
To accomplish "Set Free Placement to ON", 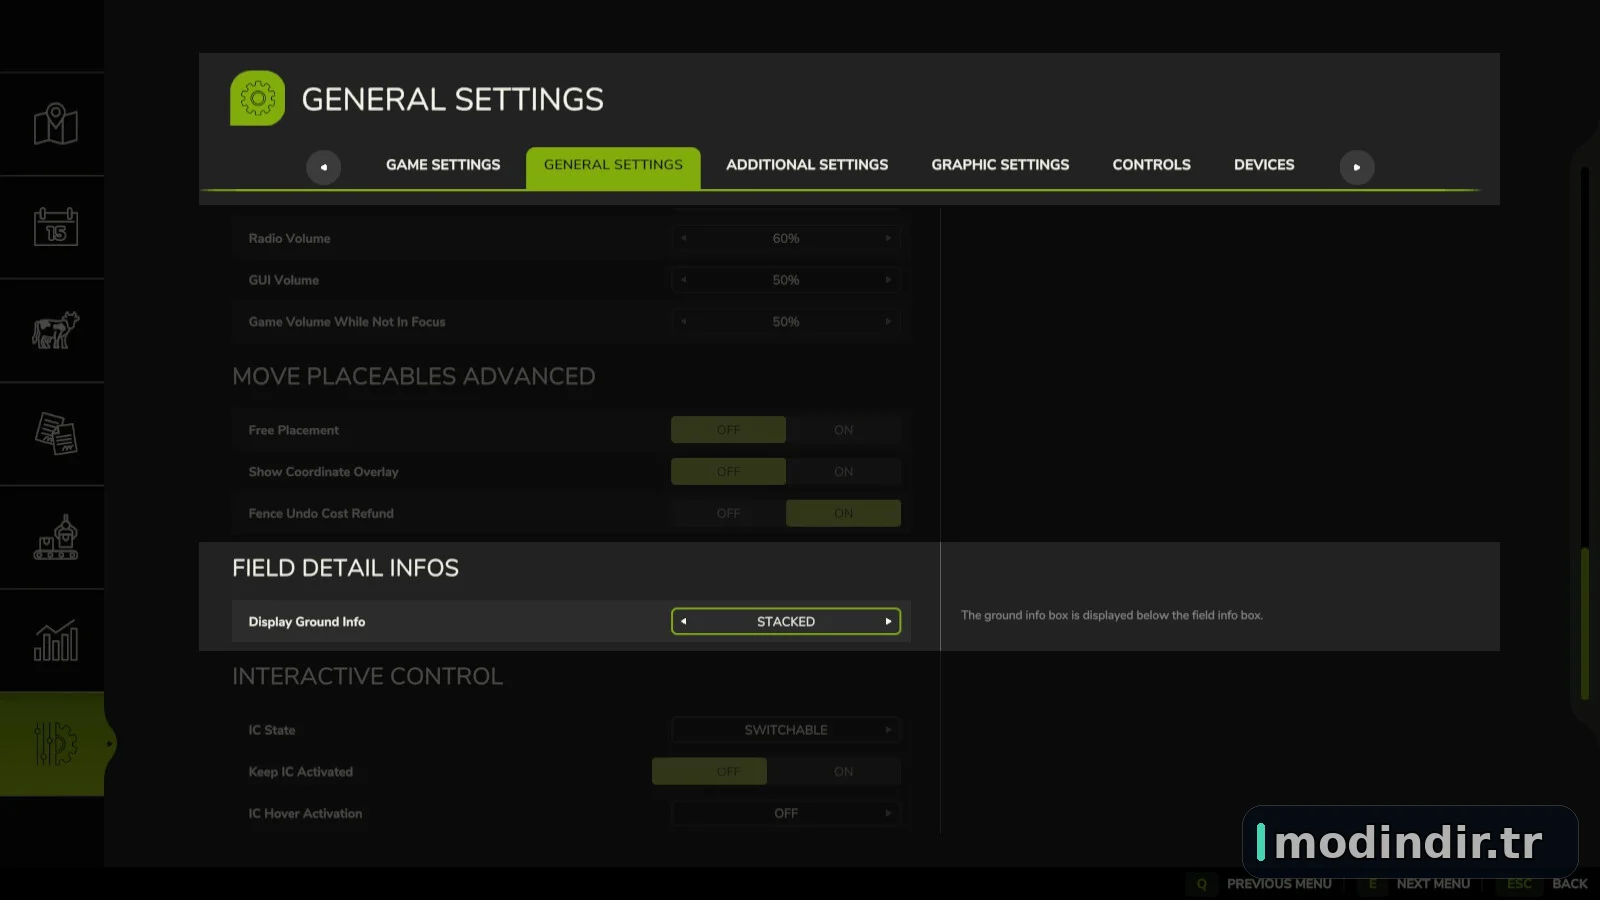I will (x=843, y=430).
